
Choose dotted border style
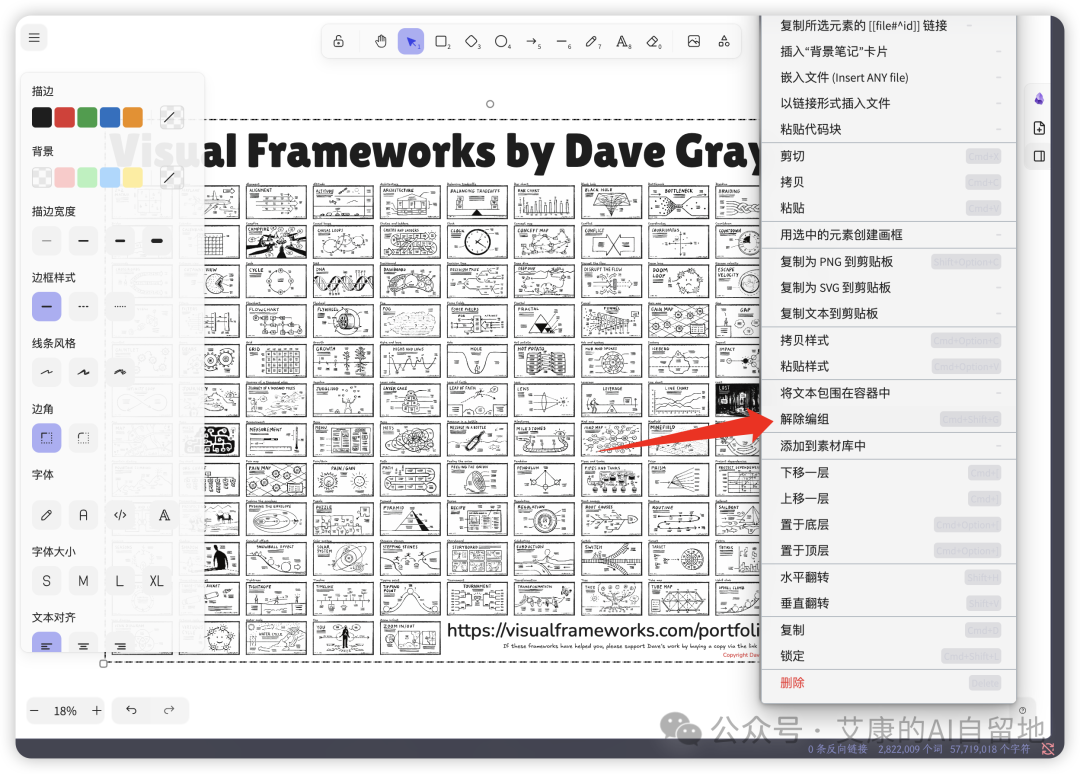120,306
